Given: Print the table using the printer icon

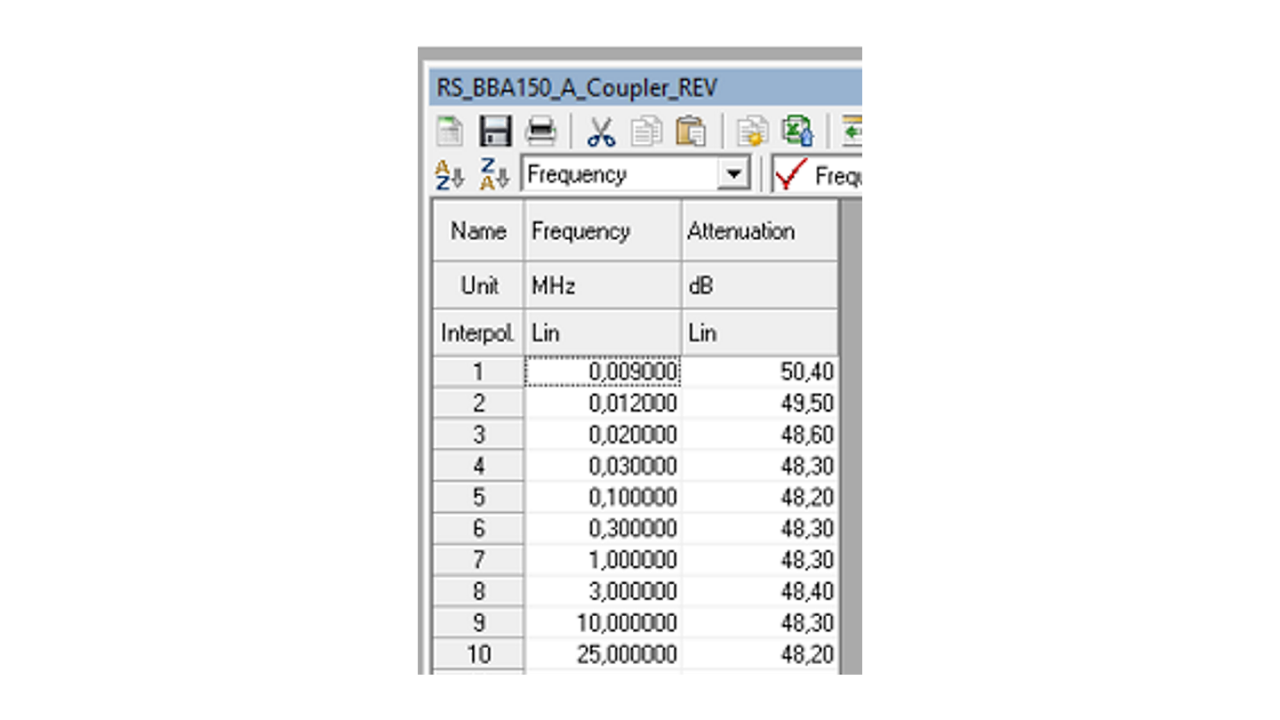Looking at the screenshot, I should pyautogui.click(x=541, y=131).
